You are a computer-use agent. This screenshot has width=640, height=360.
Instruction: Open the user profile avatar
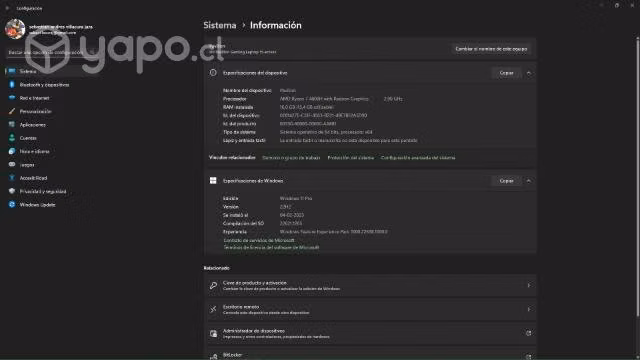point(15,29)
